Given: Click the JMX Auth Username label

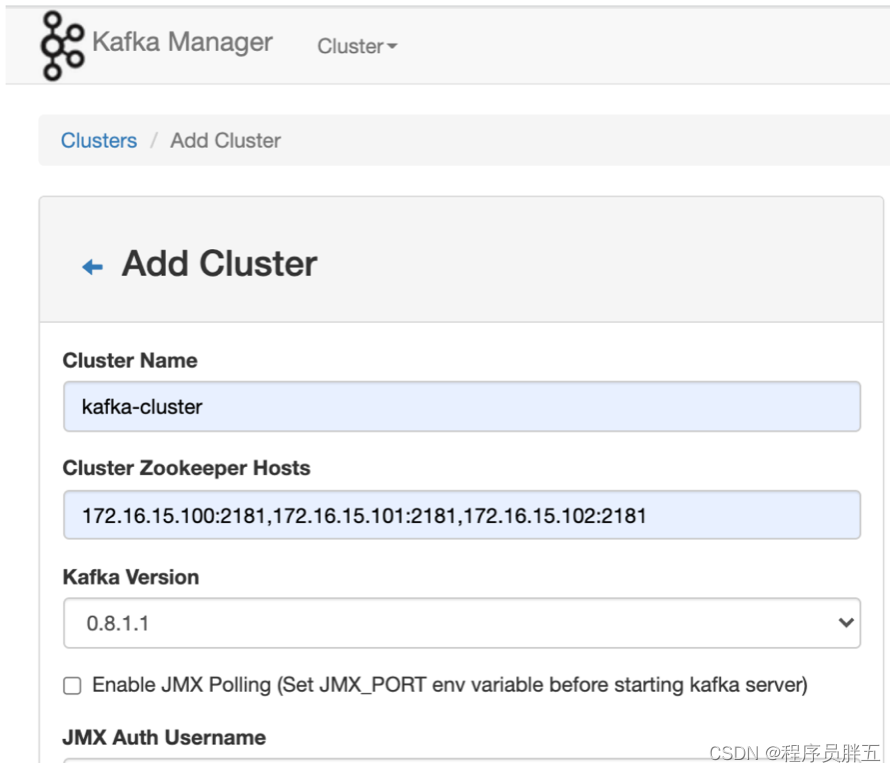Looking at the screenshot, I should (164, 737).
